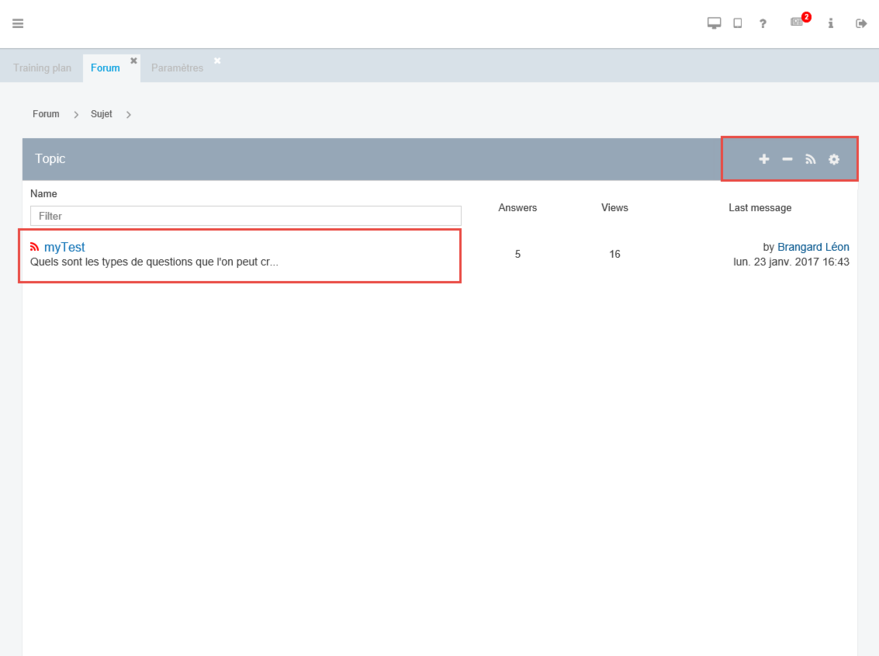The image size is (879, 656).
Task: Switch to the Training plan tab
Action: [42, 68]
